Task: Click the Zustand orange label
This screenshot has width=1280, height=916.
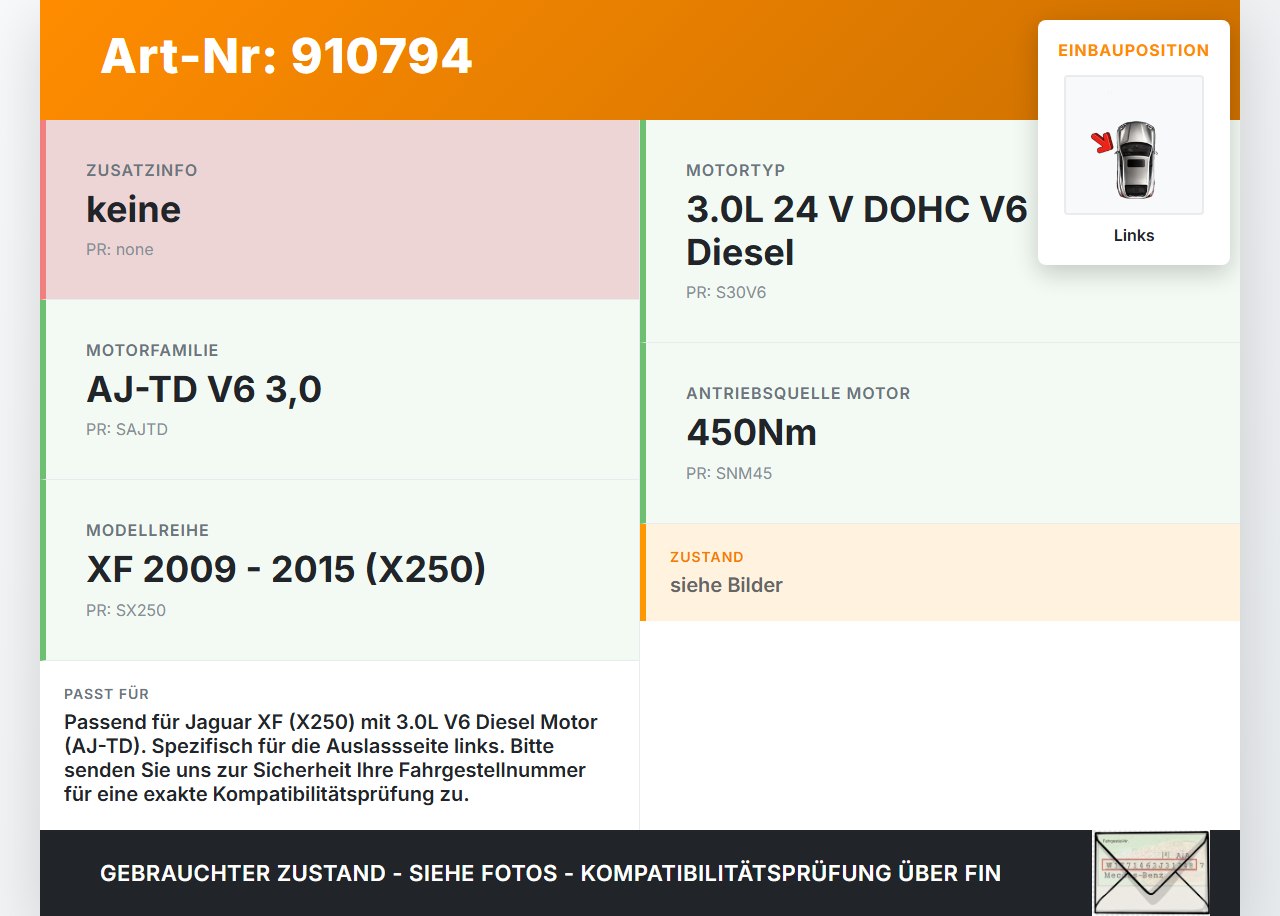Action: coord(707,557)
